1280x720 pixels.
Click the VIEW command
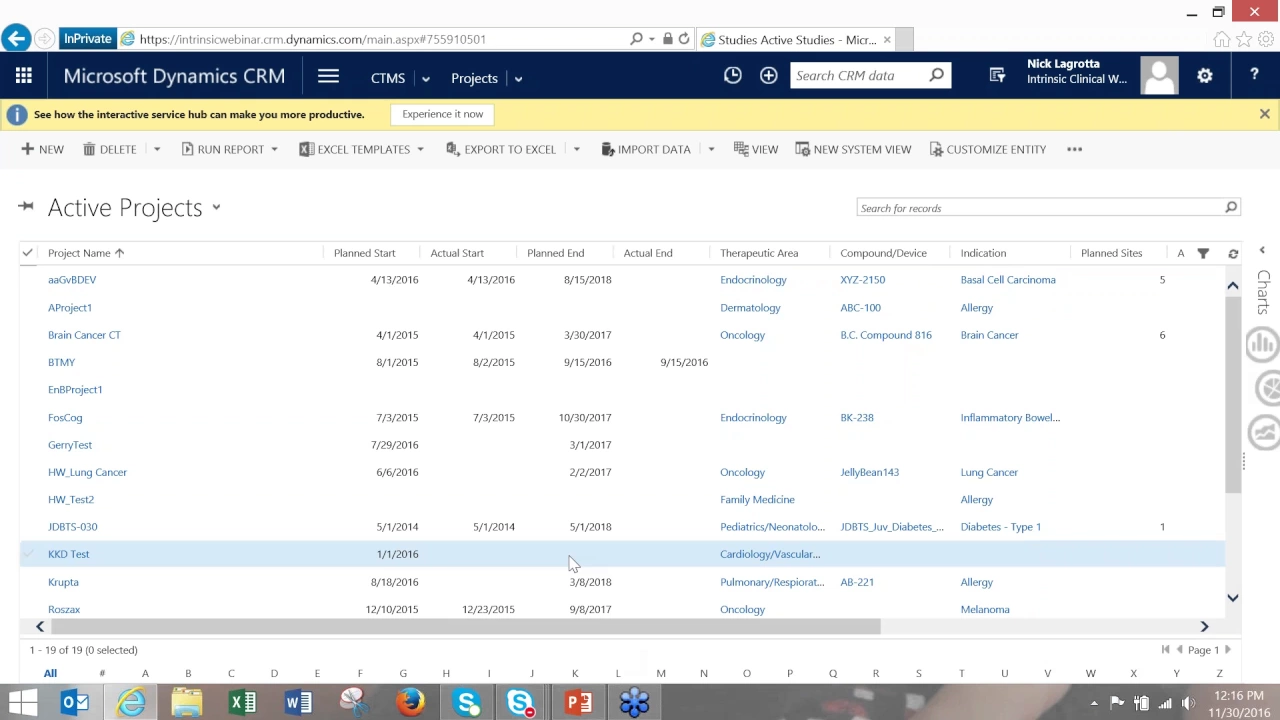pos(756,149)
